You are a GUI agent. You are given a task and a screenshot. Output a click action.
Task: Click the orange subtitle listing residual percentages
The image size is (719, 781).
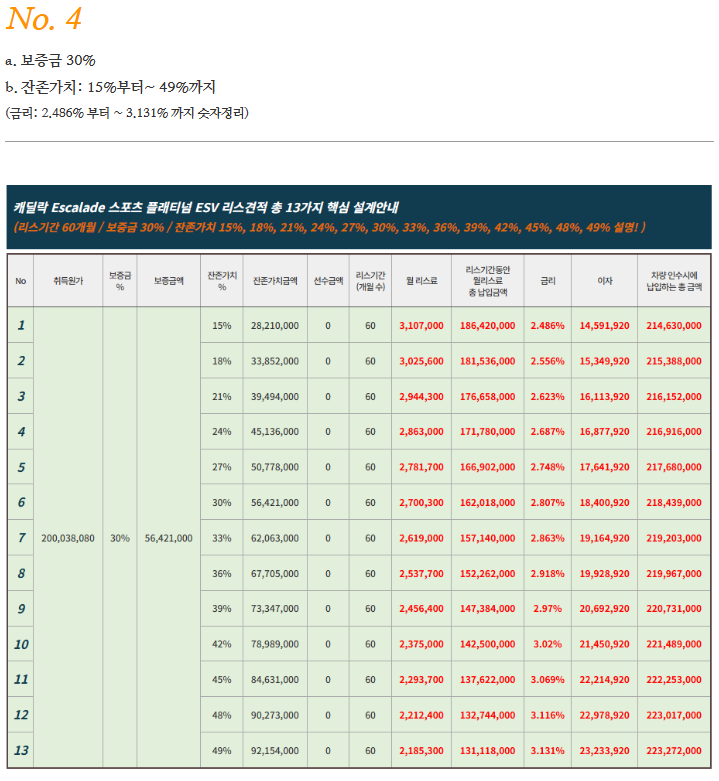330,227
